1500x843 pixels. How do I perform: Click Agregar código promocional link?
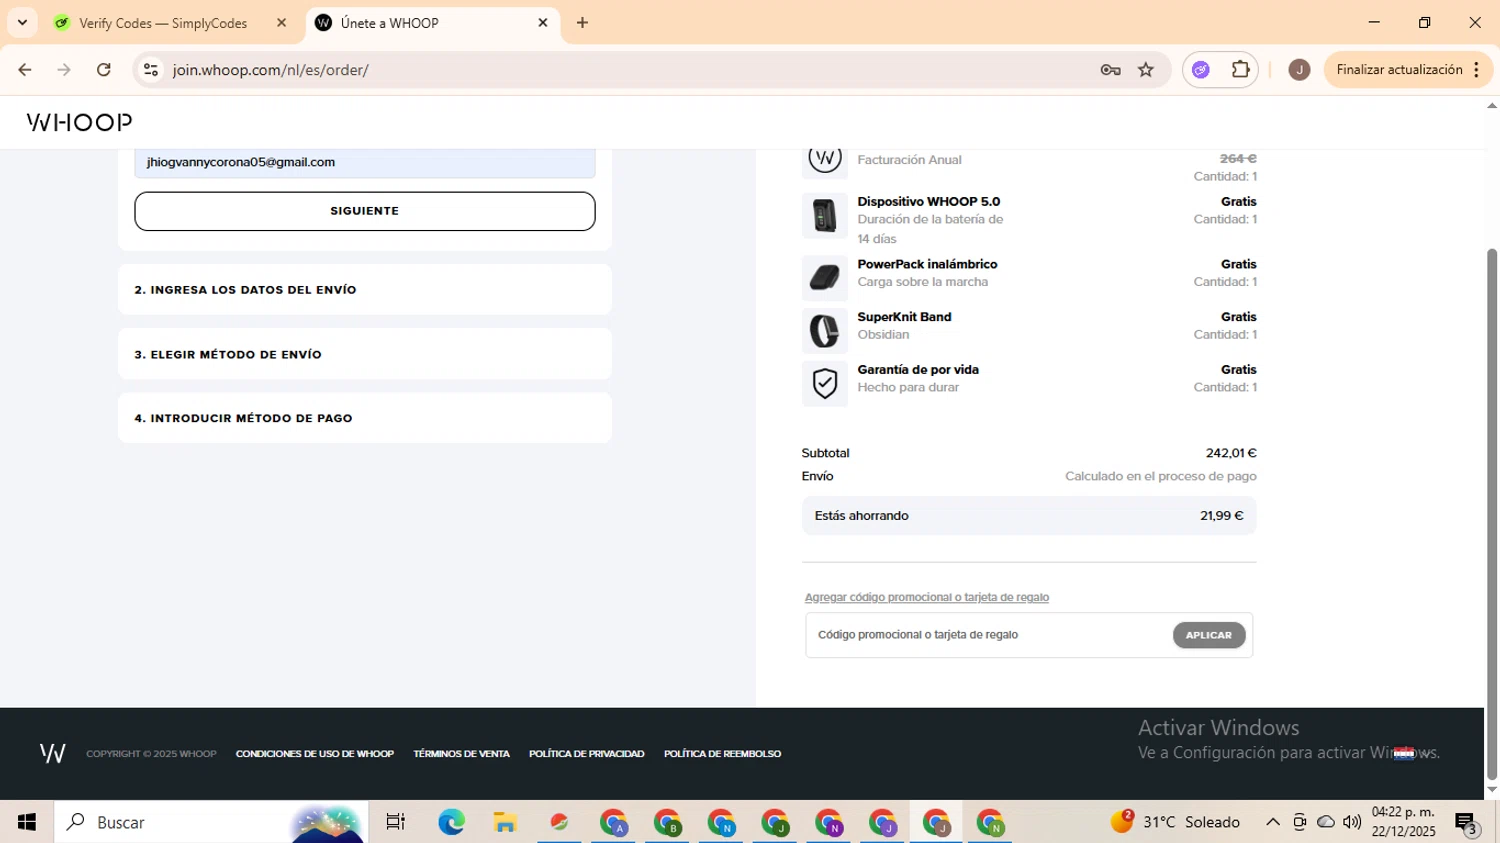pyautogui.click(x=927, y=597)
